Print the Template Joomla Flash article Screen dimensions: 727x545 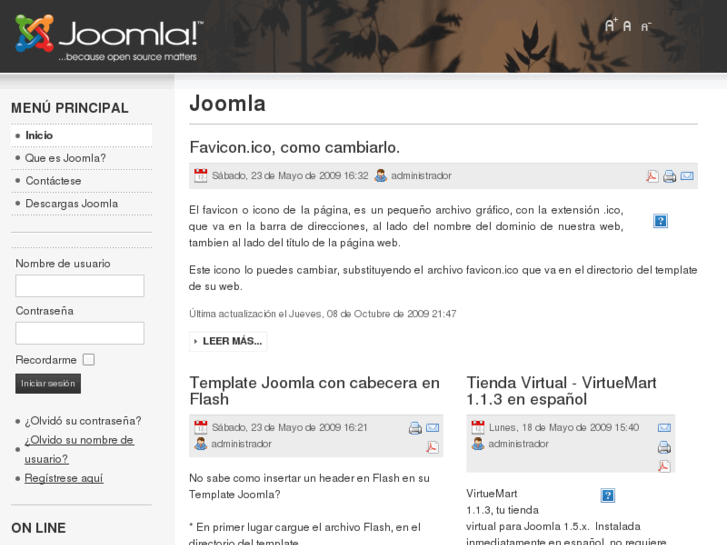pyautogui.click(x=415, y=428)
